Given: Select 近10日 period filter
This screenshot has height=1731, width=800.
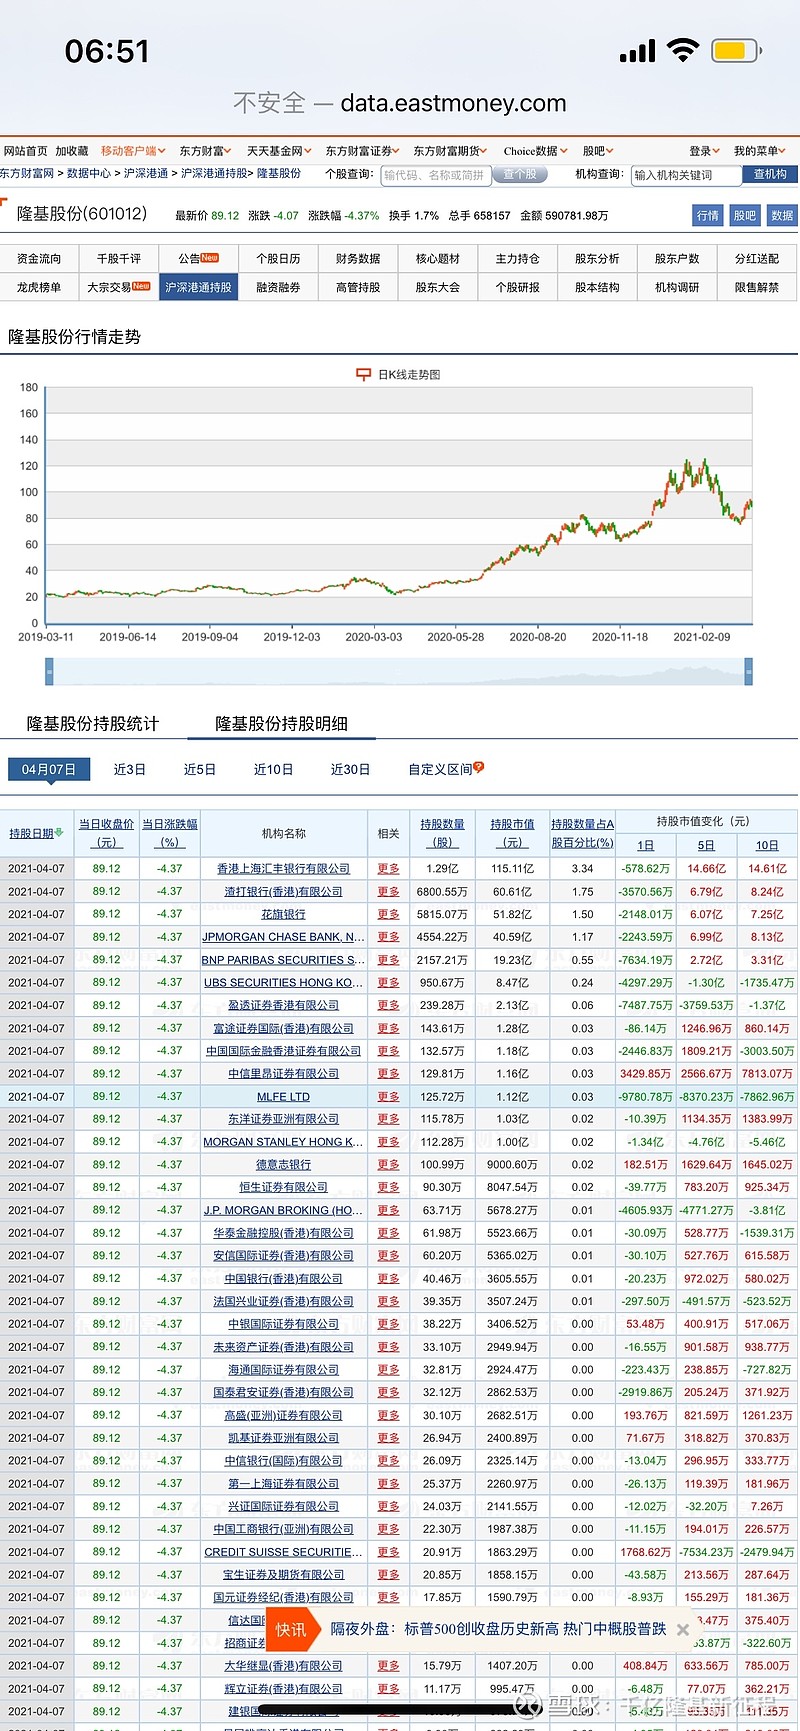Looking at the screenshot, I should point(274,769).
